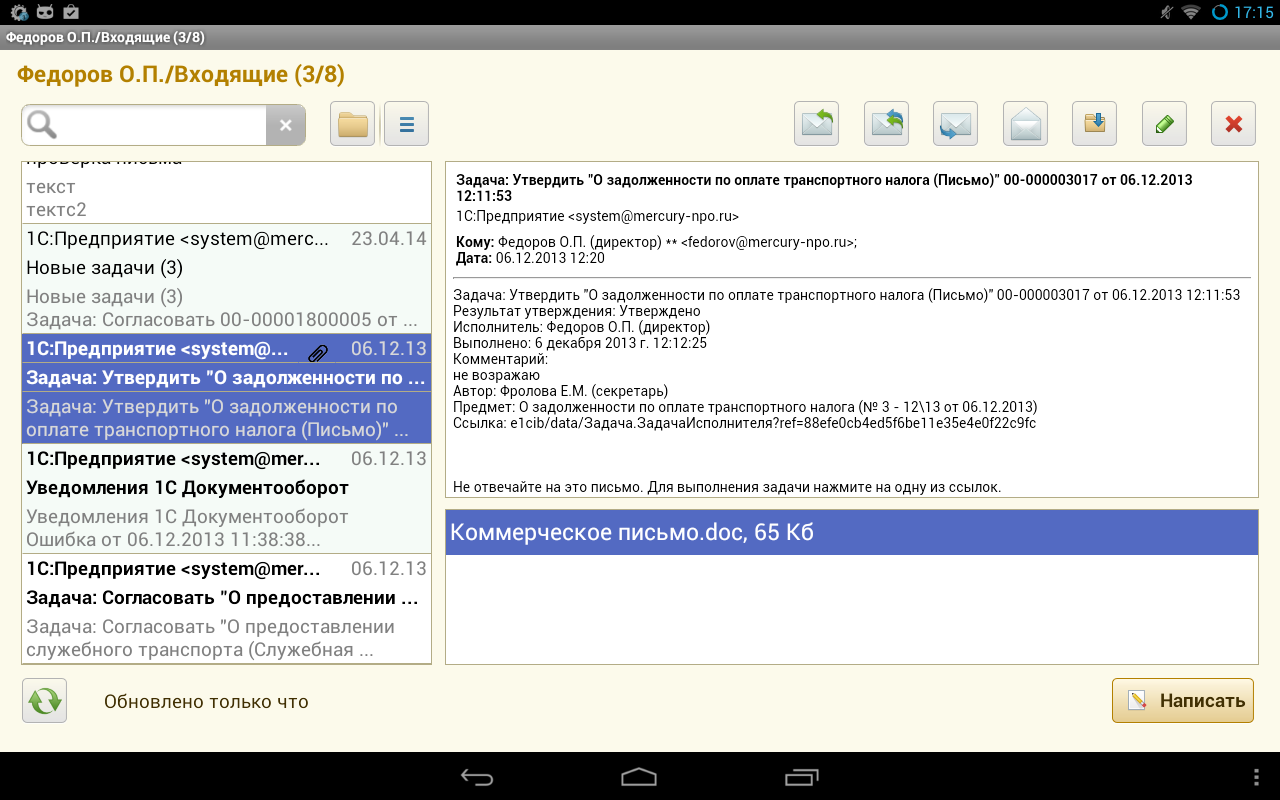This screenshot has height=800, width=1280.
Task: Delete the message with the red X icon
Action: [1234, 125]
